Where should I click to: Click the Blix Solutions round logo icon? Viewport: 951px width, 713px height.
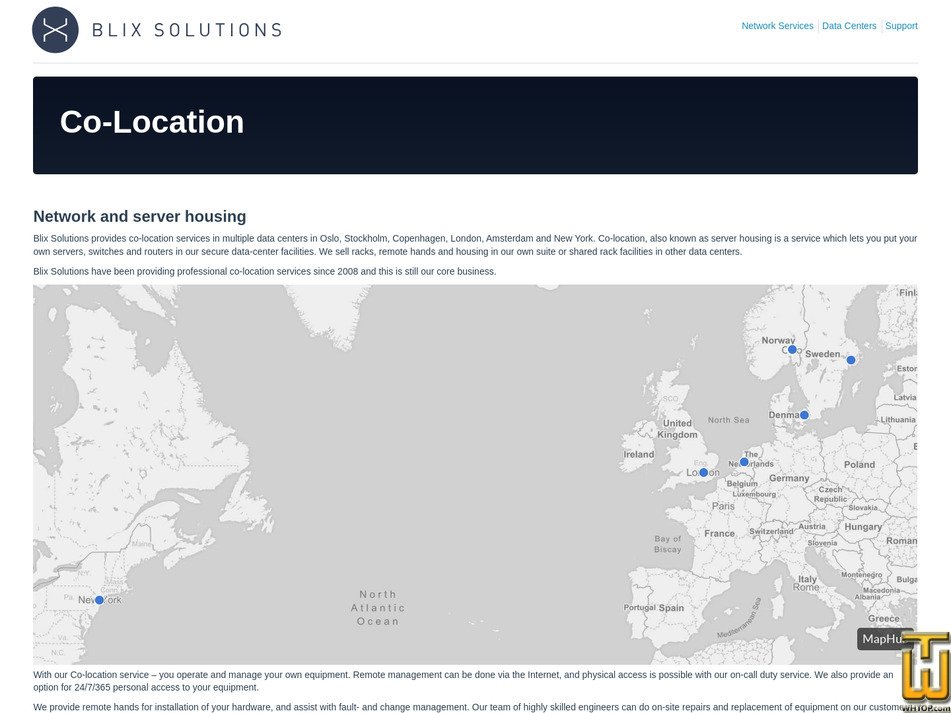pyautogui.click(x=55, y=30)
